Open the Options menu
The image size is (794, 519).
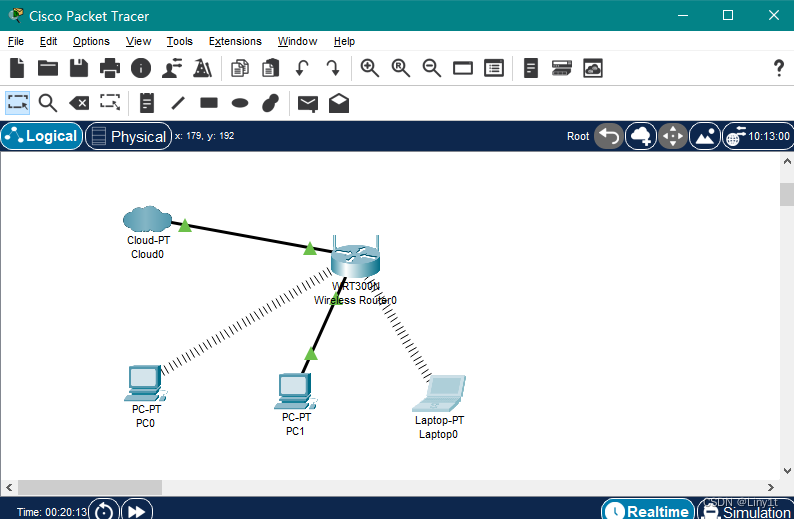[x=91, y=41]
